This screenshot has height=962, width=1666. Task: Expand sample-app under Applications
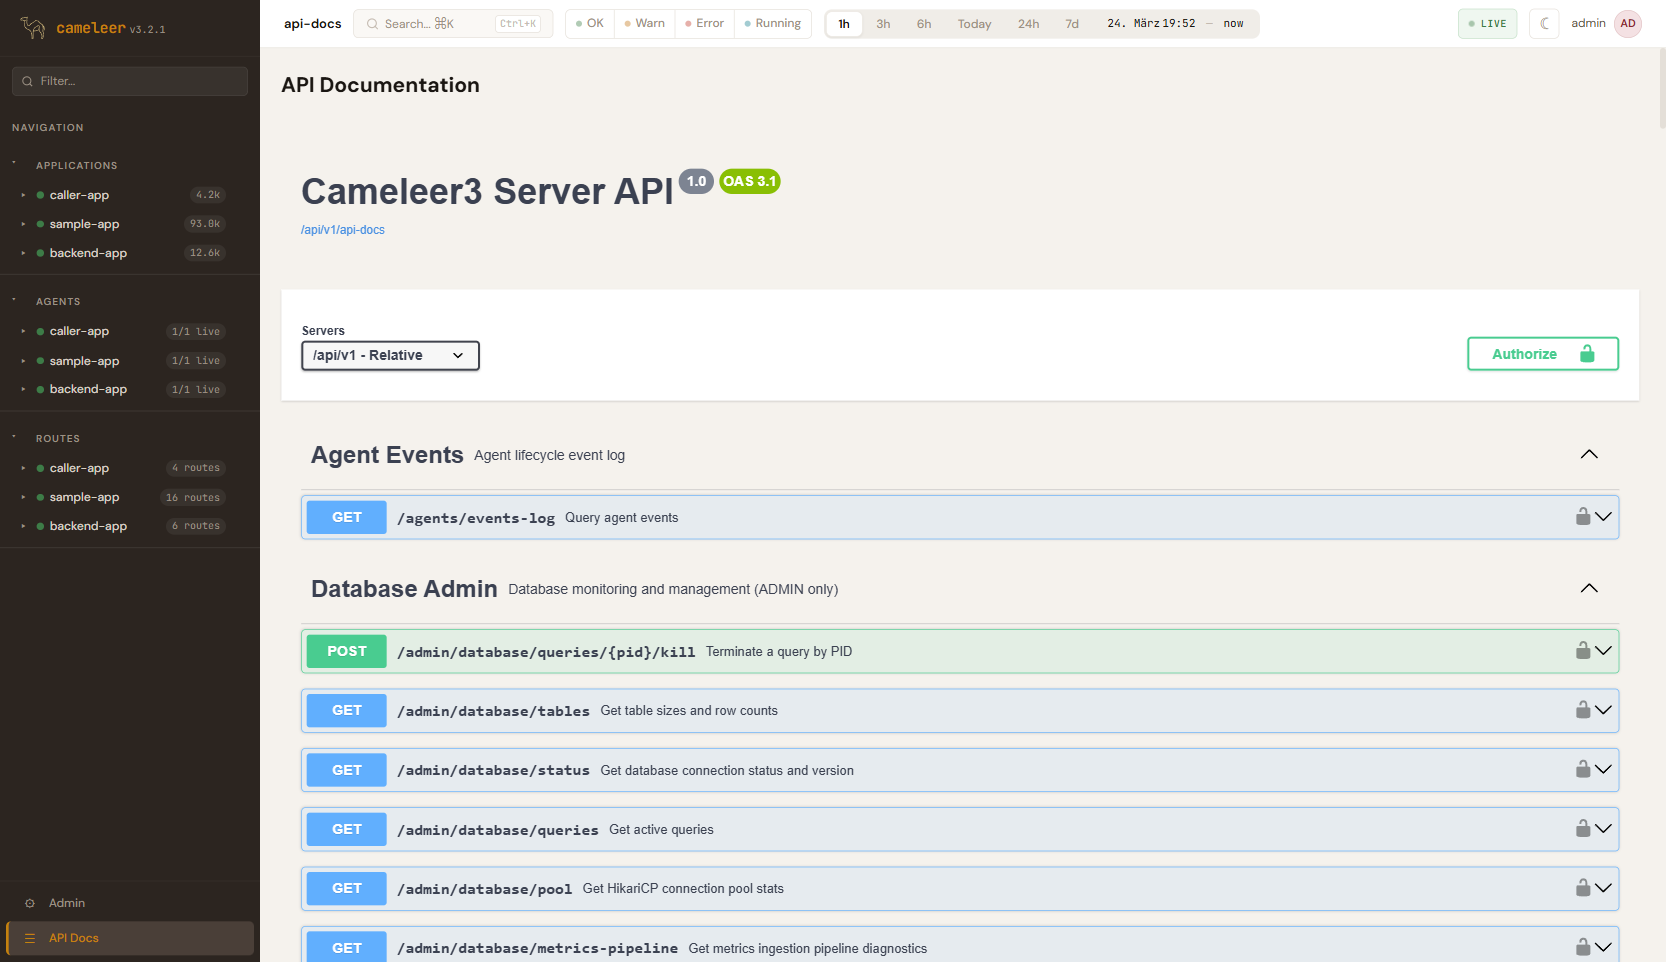(x=24, y=224)
